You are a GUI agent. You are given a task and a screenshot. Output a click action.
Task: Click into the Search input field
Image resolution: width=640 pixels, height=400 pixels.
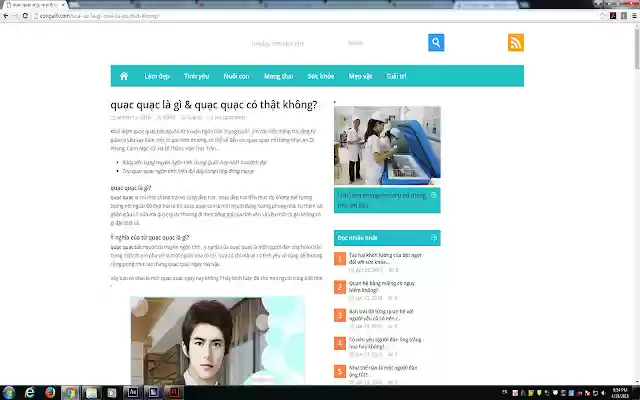tap(385, 43)
